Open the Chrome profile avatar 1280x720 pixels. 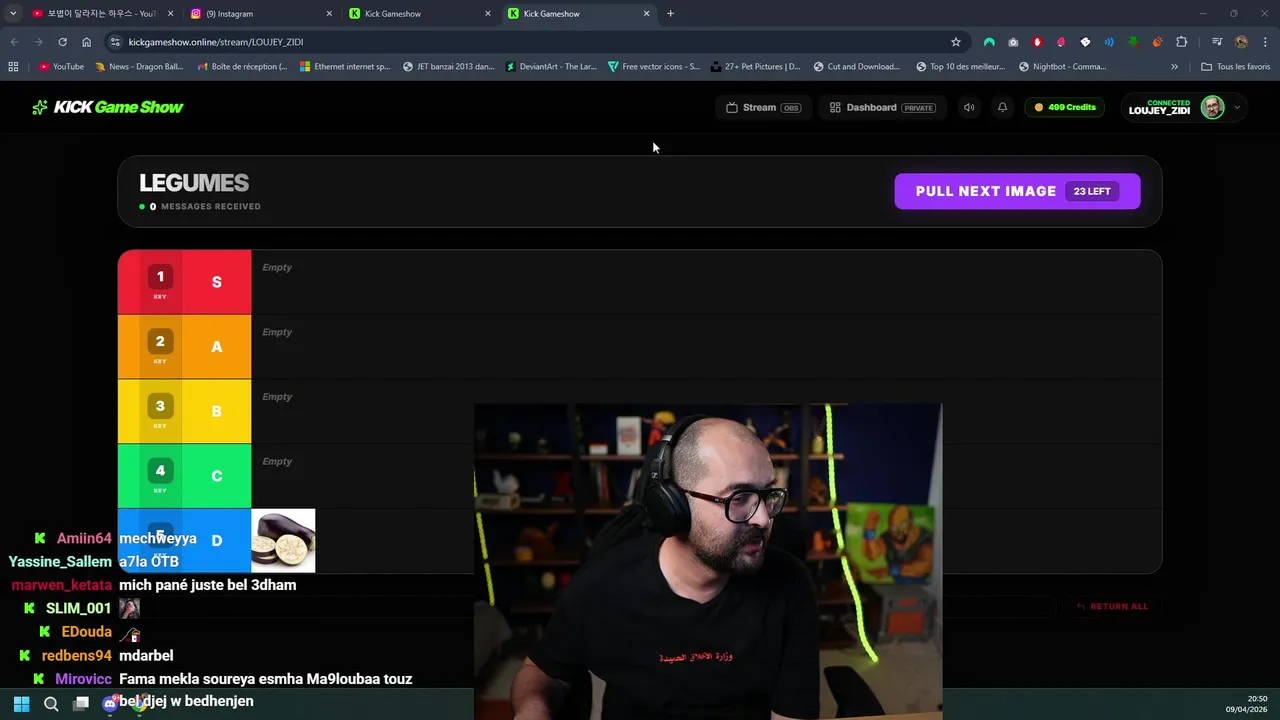1241,42
